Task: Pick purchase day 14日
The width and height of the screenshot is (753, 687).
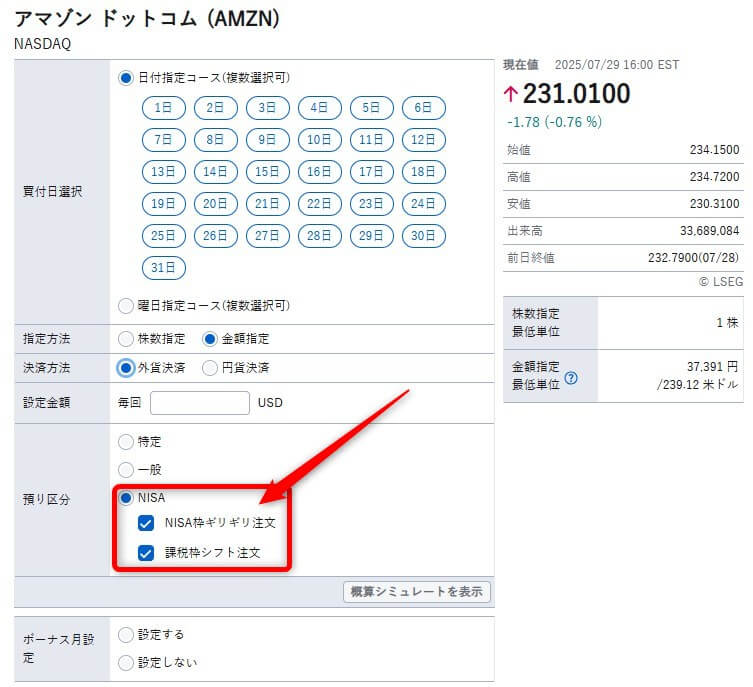Action: coord(216,172)
